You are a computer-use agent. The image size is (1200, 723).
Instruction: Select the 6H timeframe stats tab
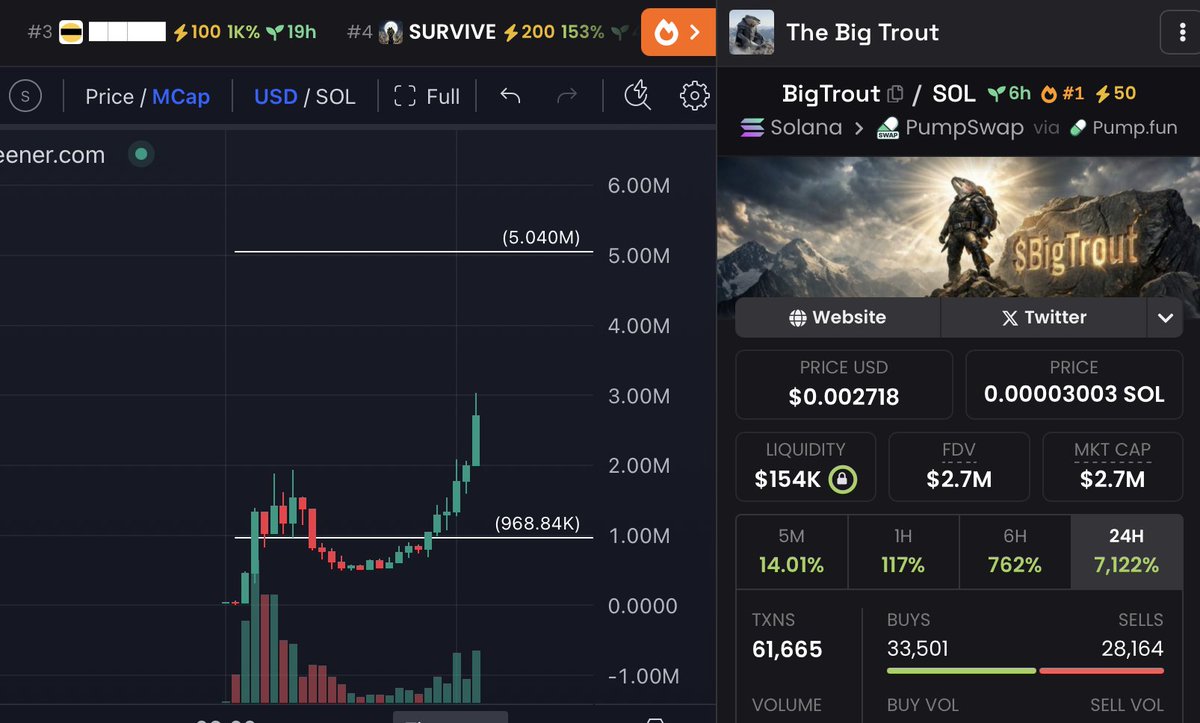pyautogui.click(x=1015, y=552)
